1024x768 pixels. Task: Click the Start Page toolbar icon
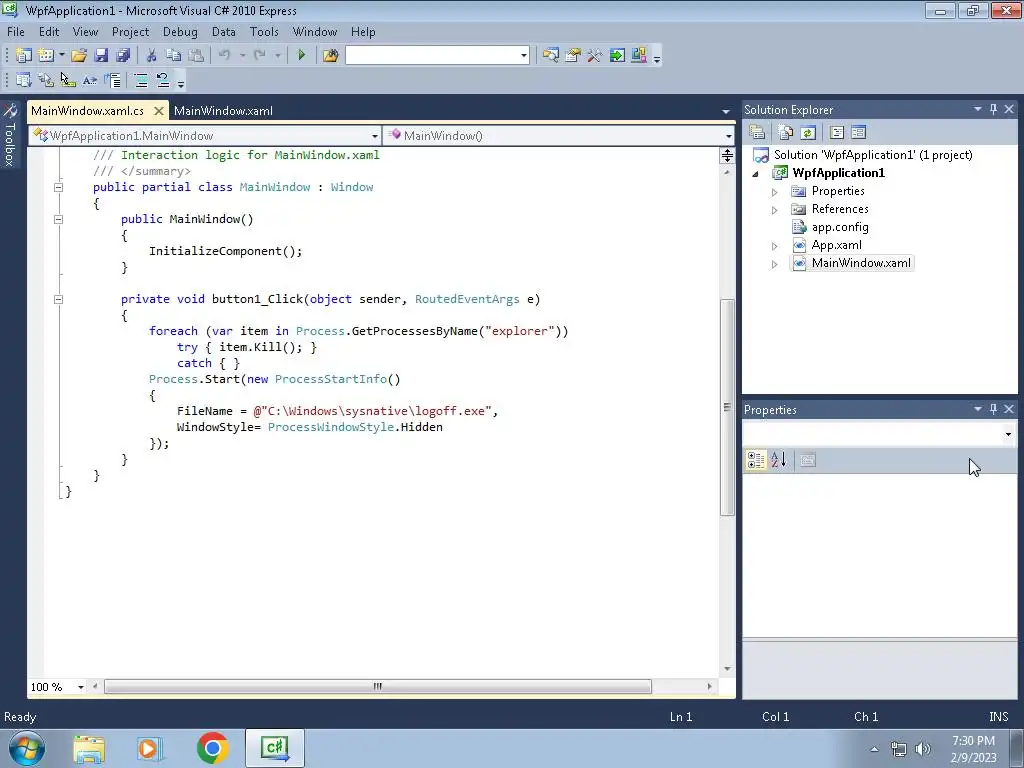coord(617,56)
